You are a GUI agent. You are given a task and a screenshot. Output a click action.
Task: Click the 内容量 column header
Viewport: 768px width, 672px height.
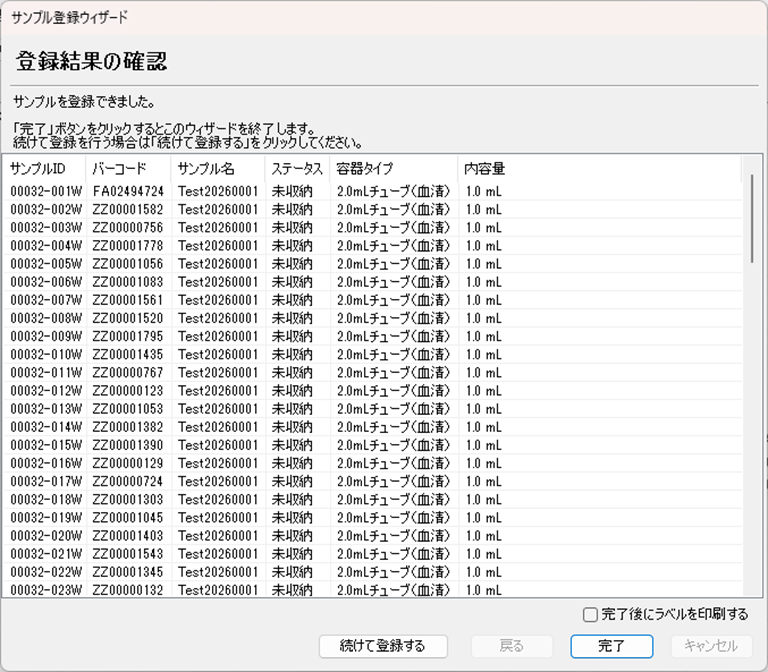pos(485,169)
